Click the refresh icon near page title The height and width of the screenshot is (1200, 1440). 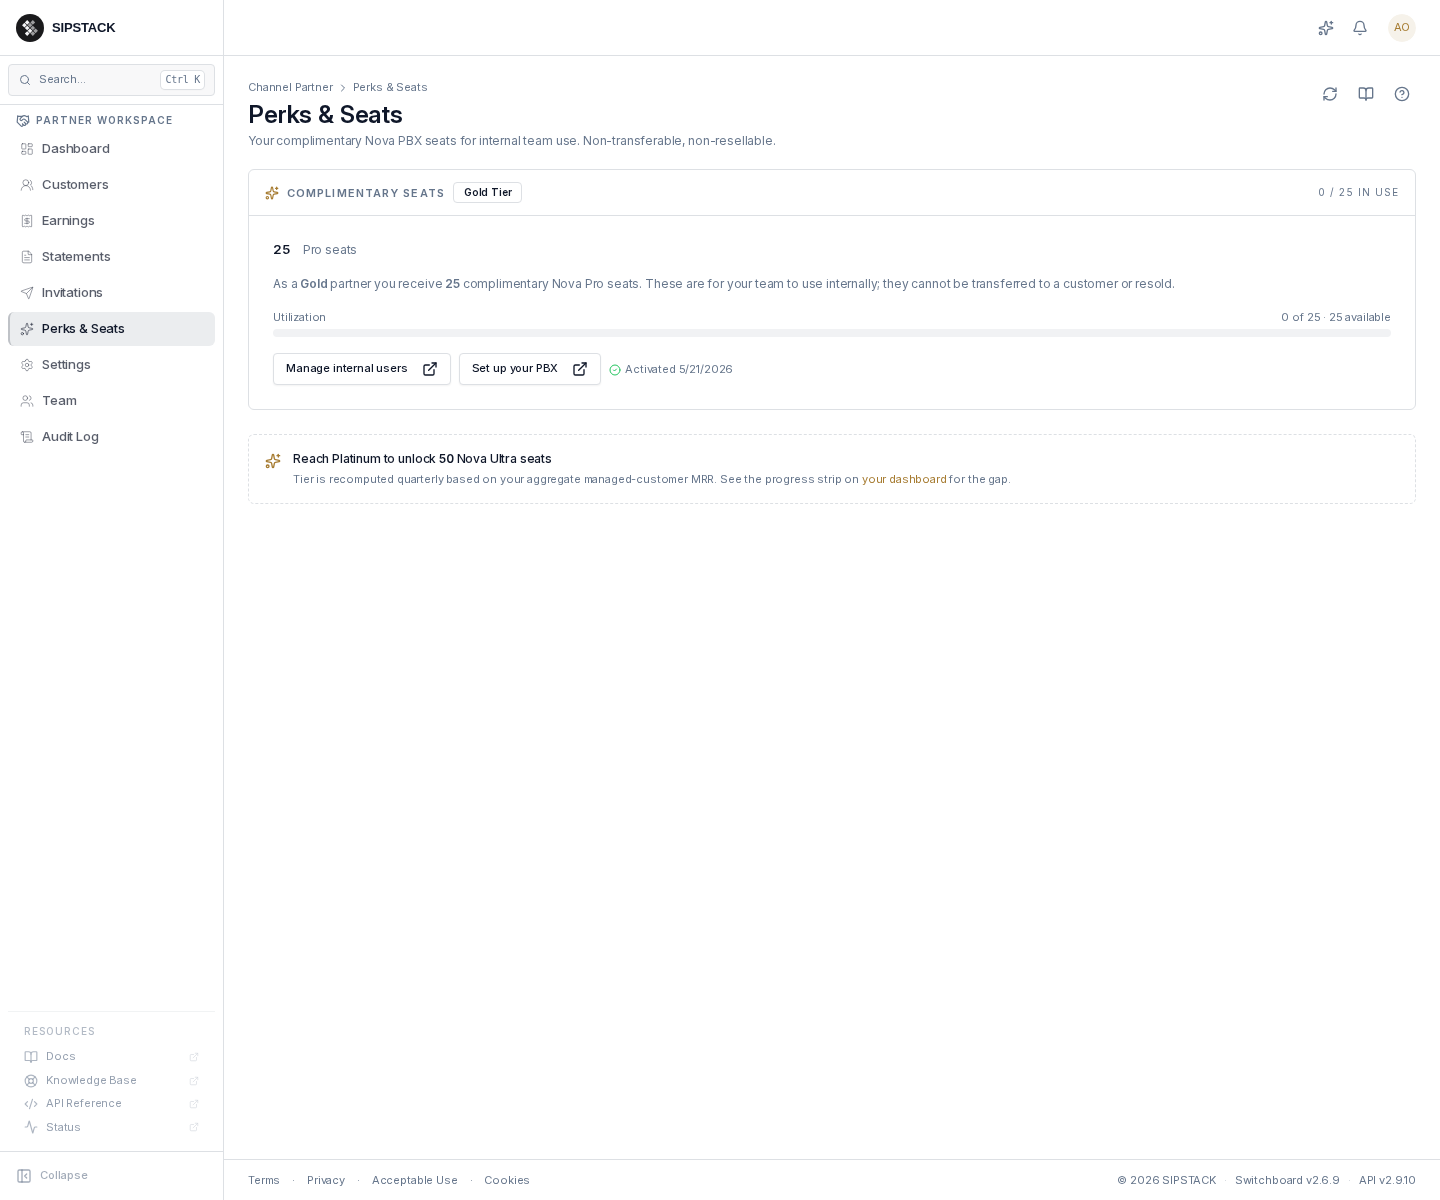(1330, 94)
